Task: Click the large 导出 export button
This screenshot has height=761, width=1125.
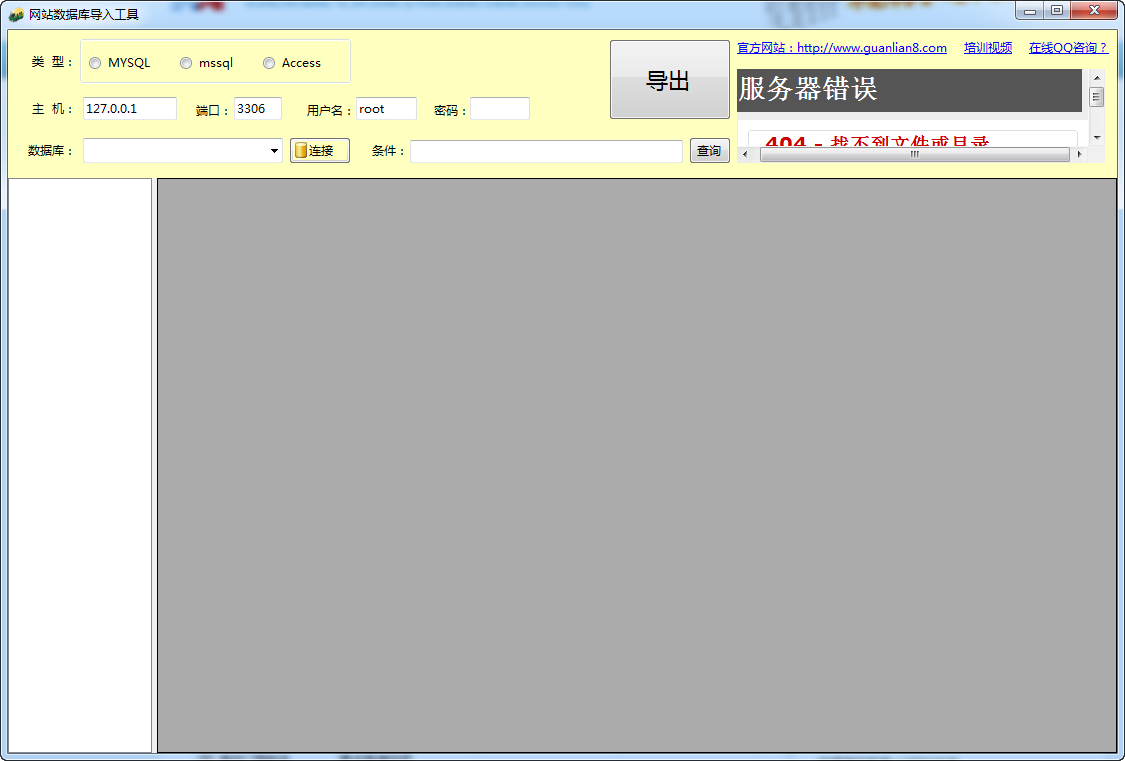Action: point(669,80)
